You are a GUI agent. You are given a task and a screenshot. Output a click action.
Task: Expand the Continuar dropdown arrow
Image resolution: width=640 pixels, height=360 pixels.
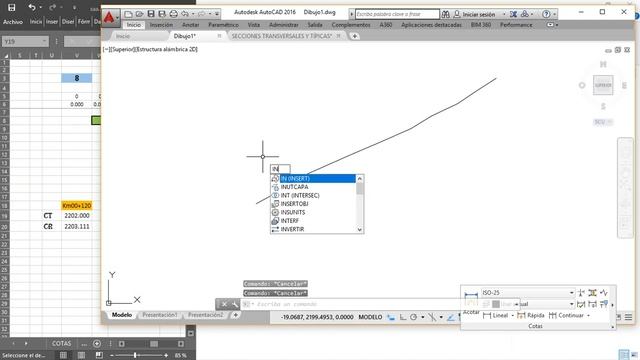tap(588, 316)
